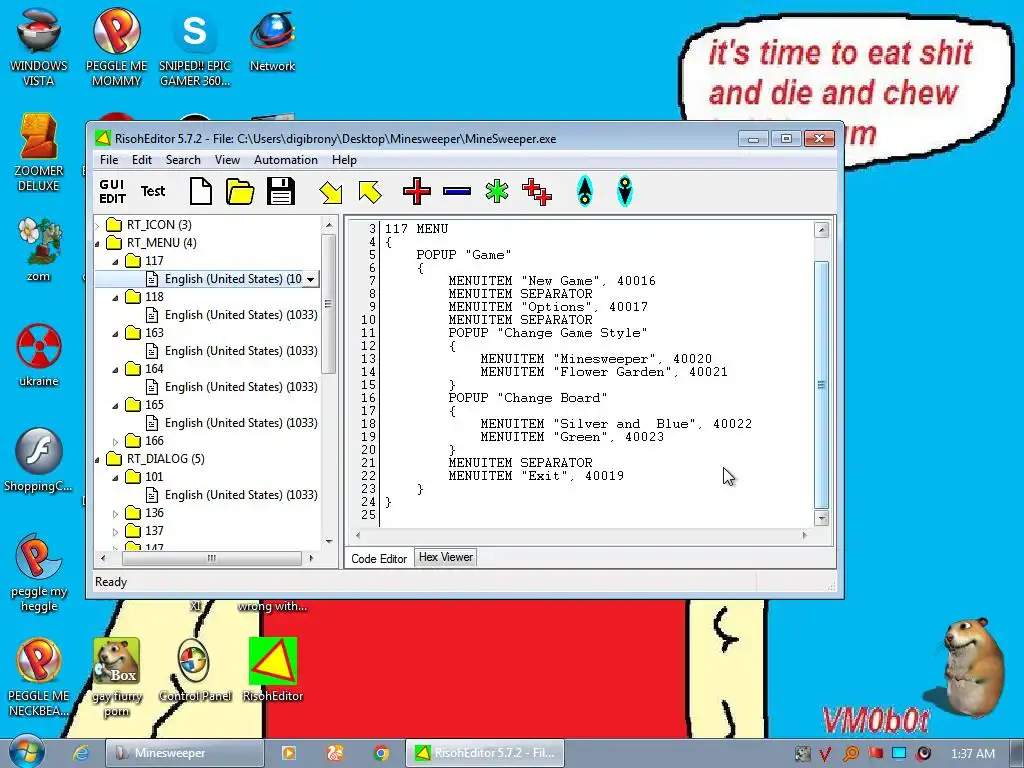Open the View menu
The height and width of the screenshot is (768, 1024).
227,160
